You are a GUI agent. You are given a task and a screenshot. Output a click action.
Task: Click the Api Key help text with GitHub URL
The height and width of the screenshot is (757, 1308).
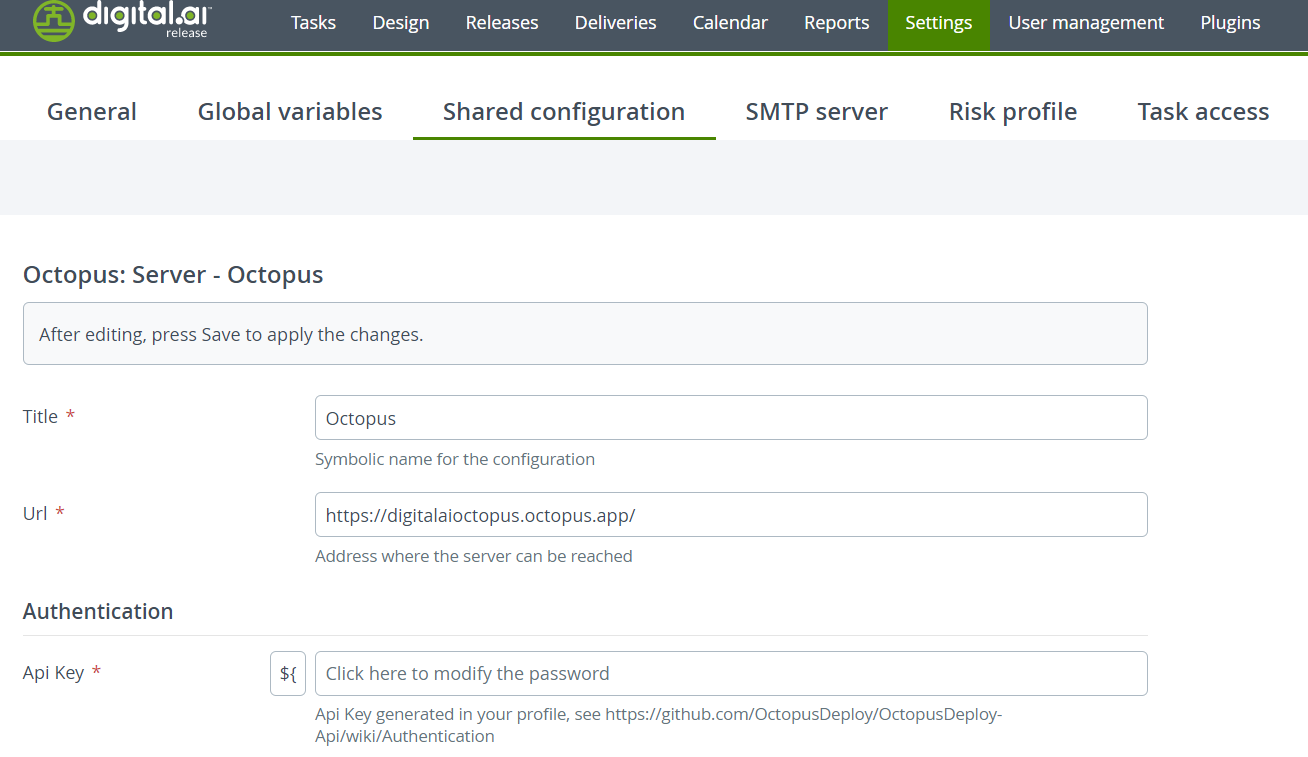click(x=658, y=726)
